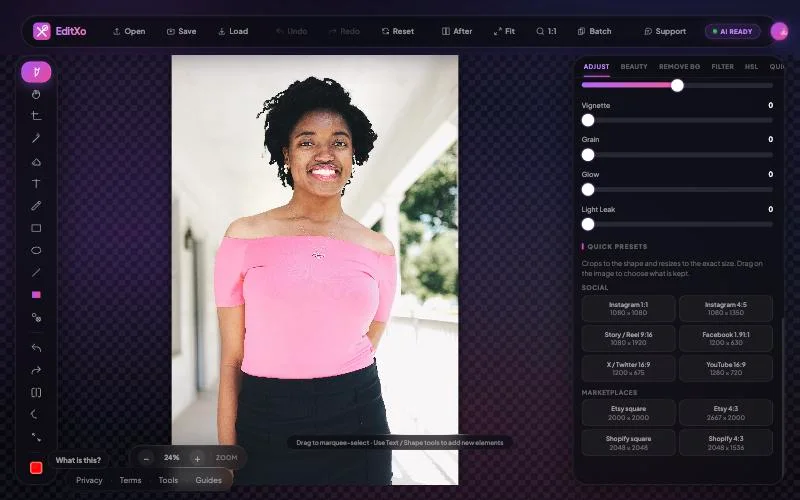This screenshot has height=500, width=800.
Task: Switch to the HSL tab
Action: [751, 67]
